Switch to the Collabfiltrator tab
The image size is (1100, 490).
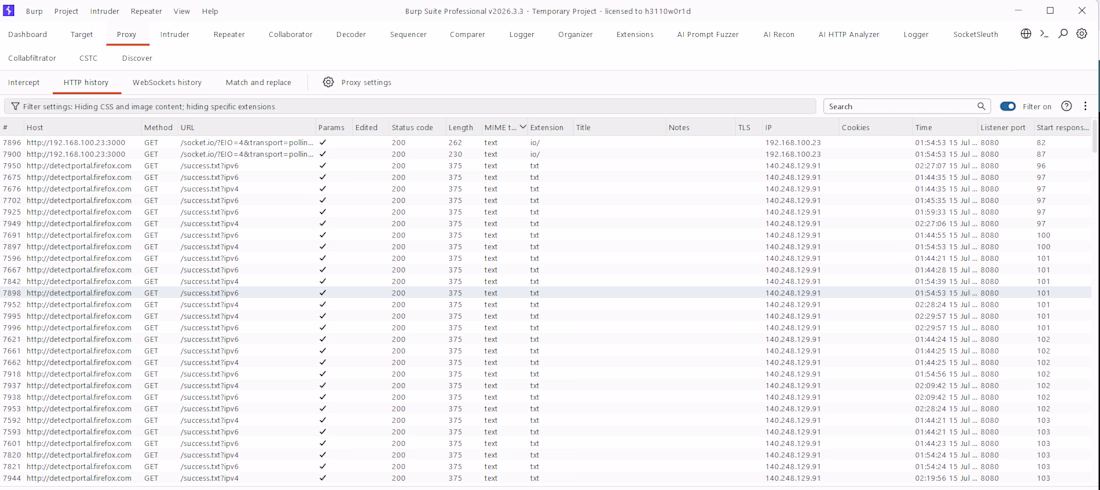tap(32, 58)
